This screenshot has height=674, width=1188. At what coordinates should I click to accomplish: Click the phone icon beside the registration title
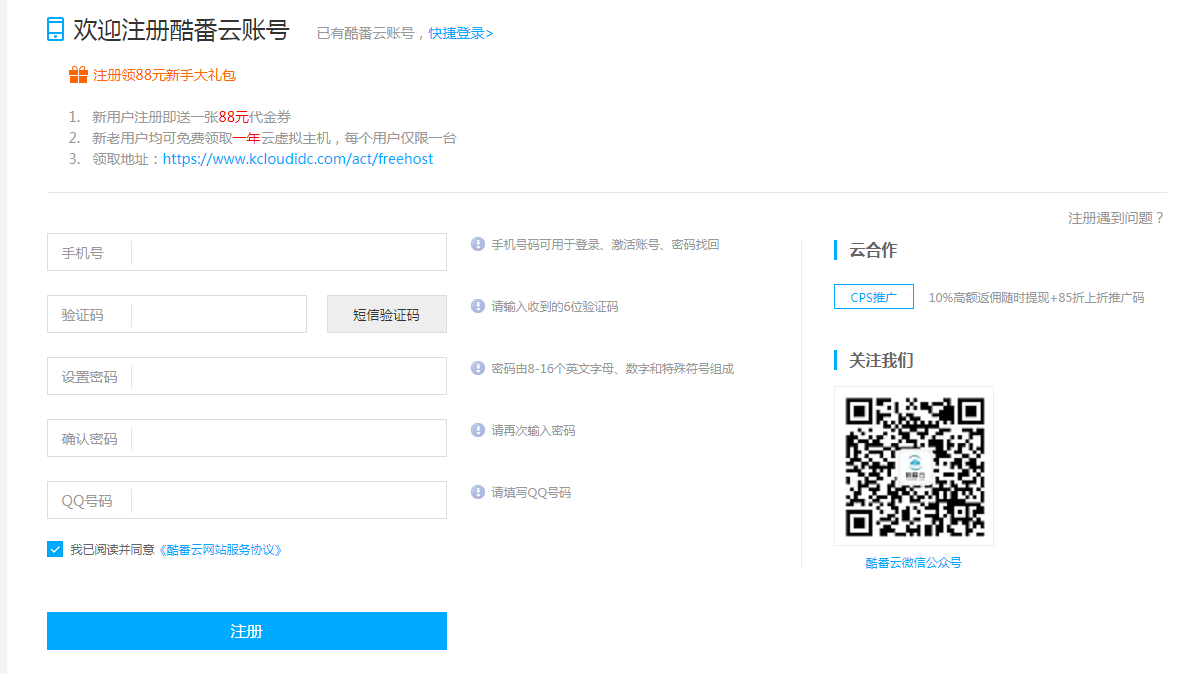pos(55,30)
